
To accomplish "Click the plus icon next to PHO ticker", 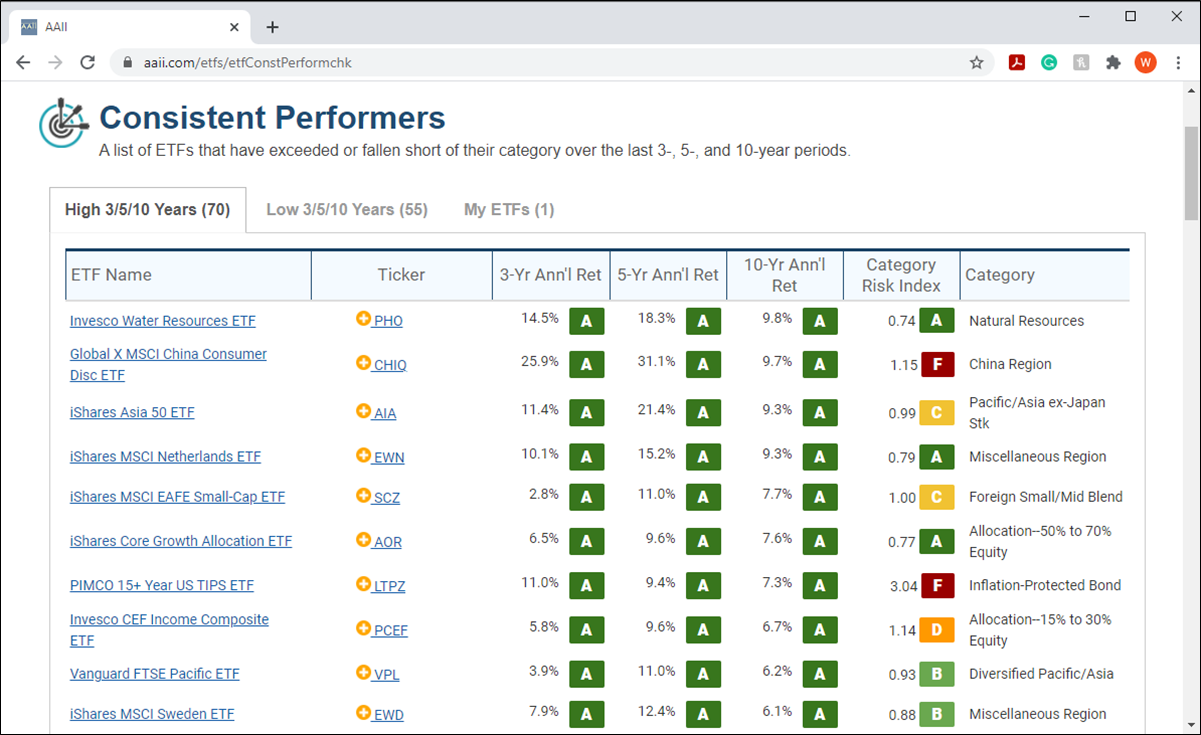I will (x=363, y=319).
